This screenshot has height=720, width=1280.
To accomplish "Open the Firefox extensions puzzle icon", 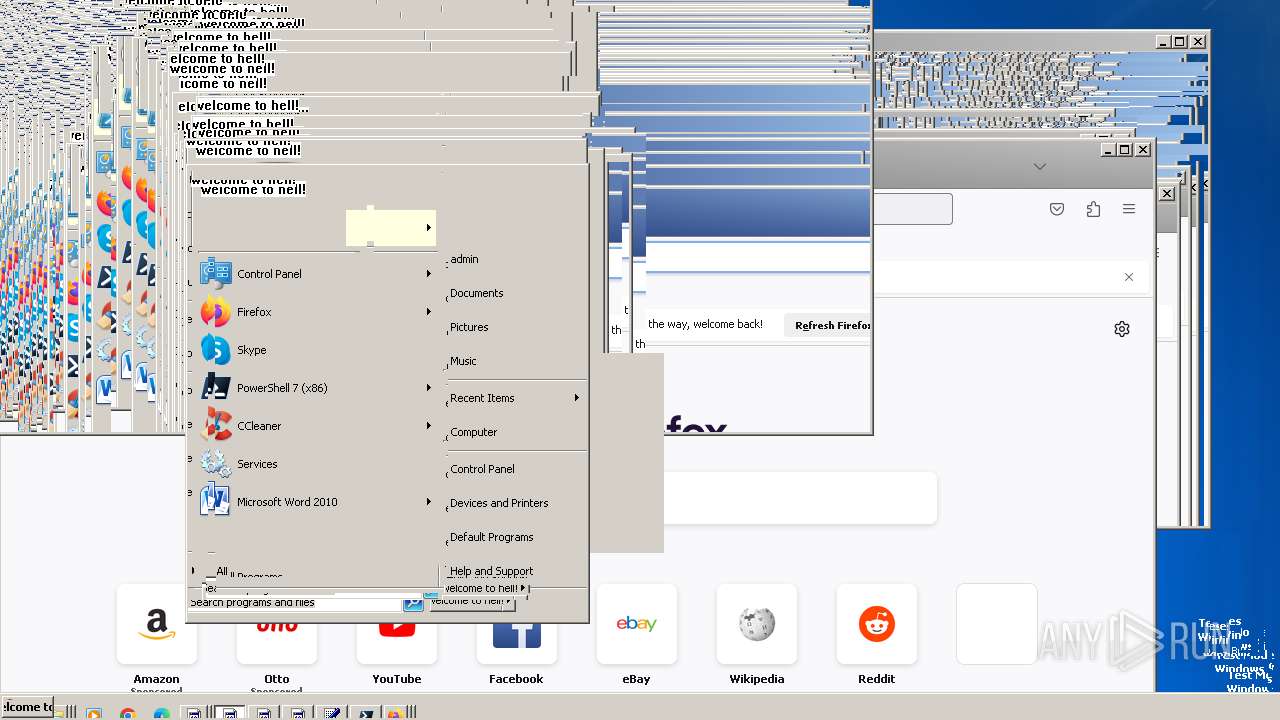I will coord(1093,209).
